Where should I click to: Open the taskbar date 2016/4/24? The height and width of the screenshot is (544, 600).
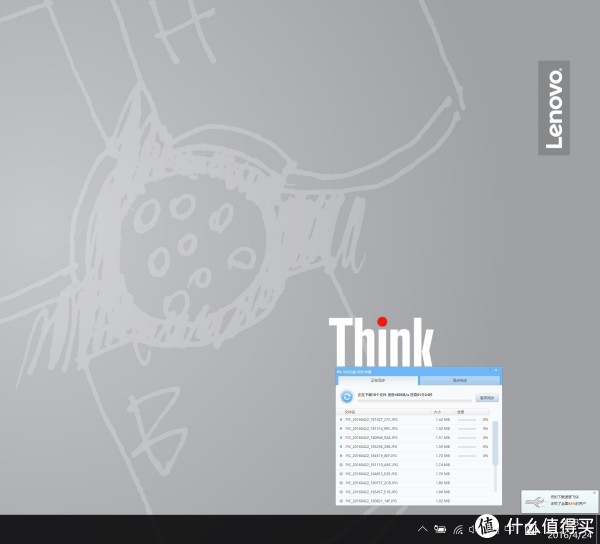point(571,534)
